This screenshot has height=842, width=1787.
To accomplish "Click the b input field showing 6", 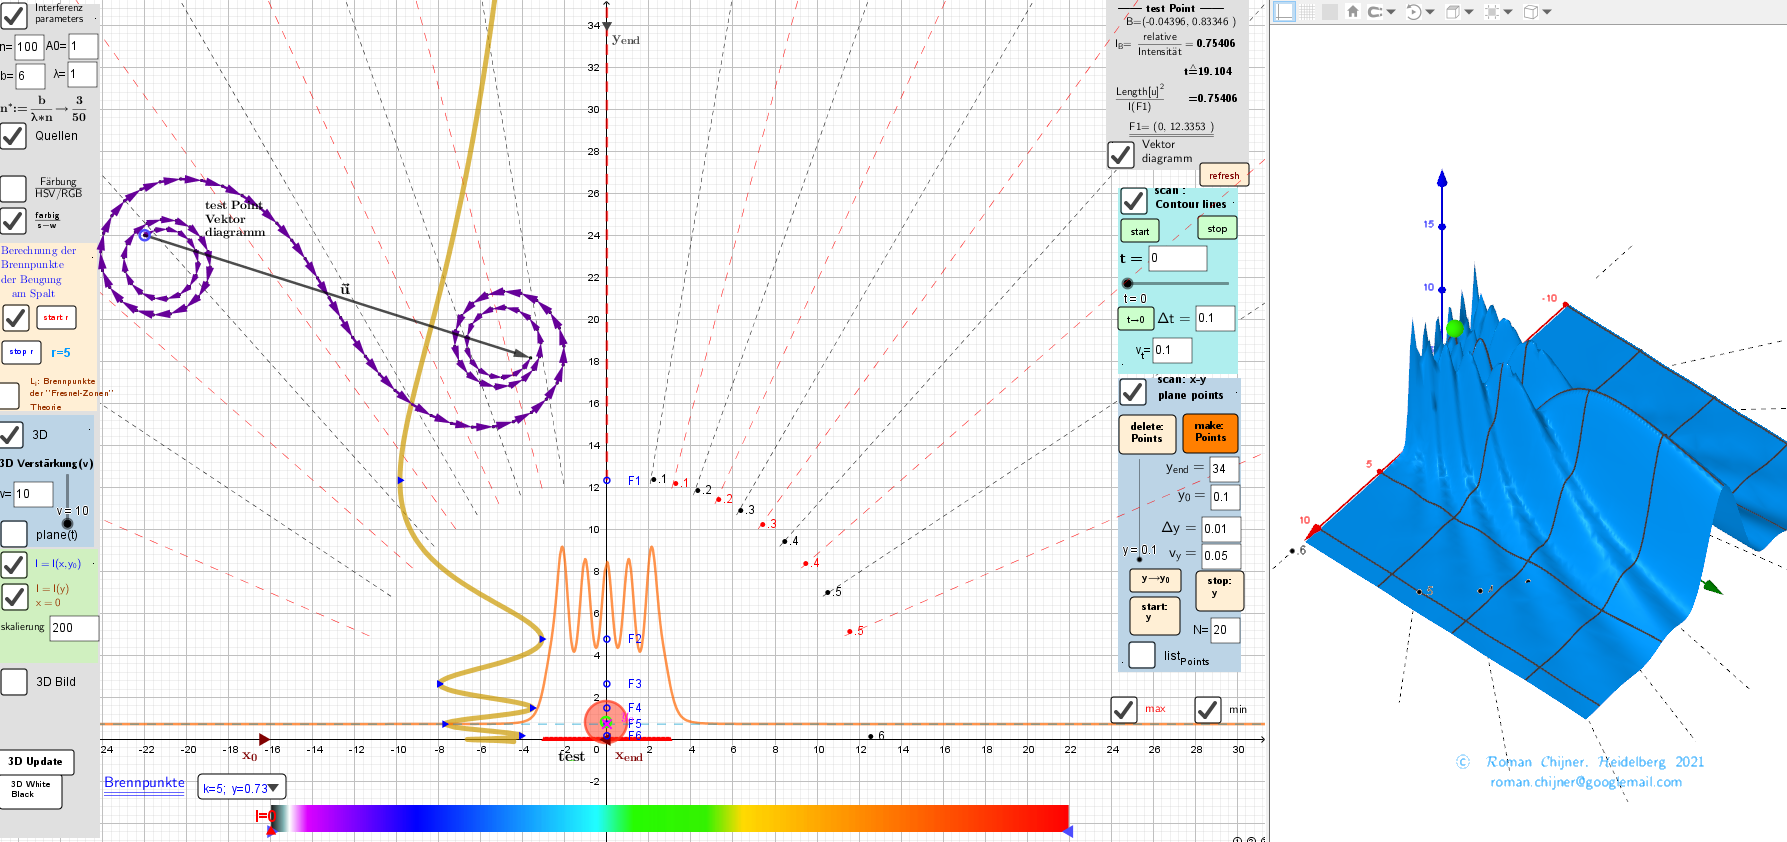I will click(30, 75).
